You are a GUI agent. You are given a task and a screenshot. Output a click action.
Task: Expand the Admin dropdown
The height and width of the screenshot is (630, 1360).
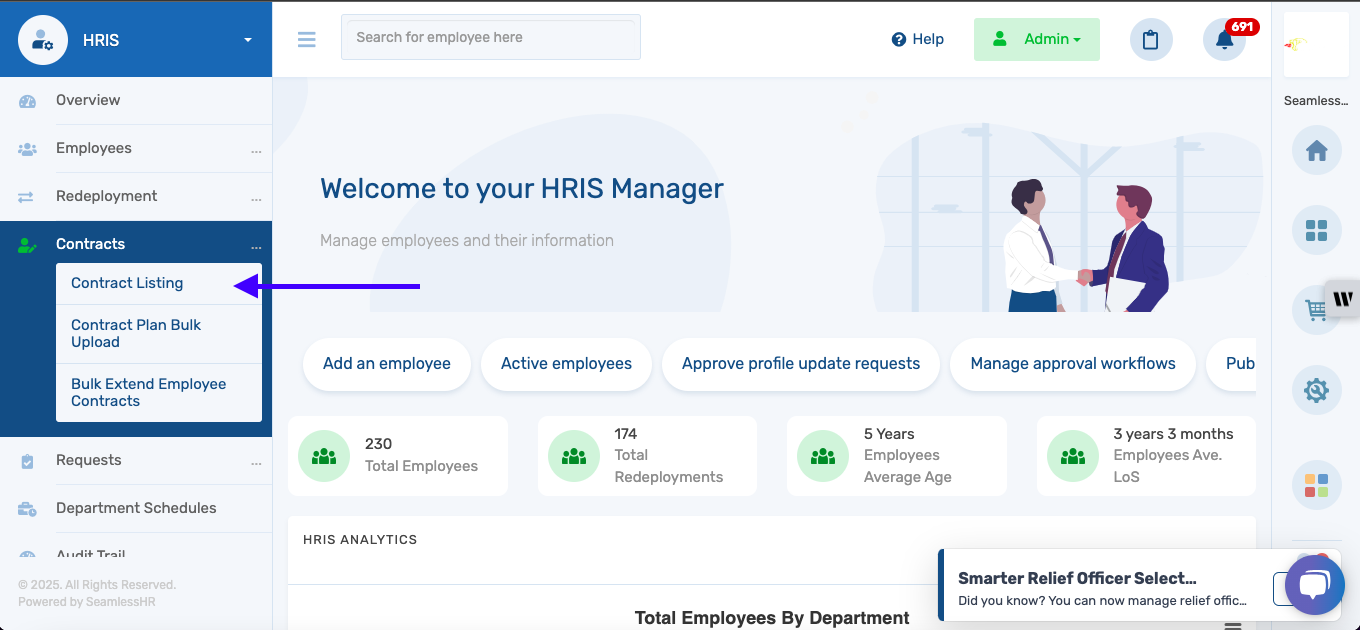point(1037,39)
